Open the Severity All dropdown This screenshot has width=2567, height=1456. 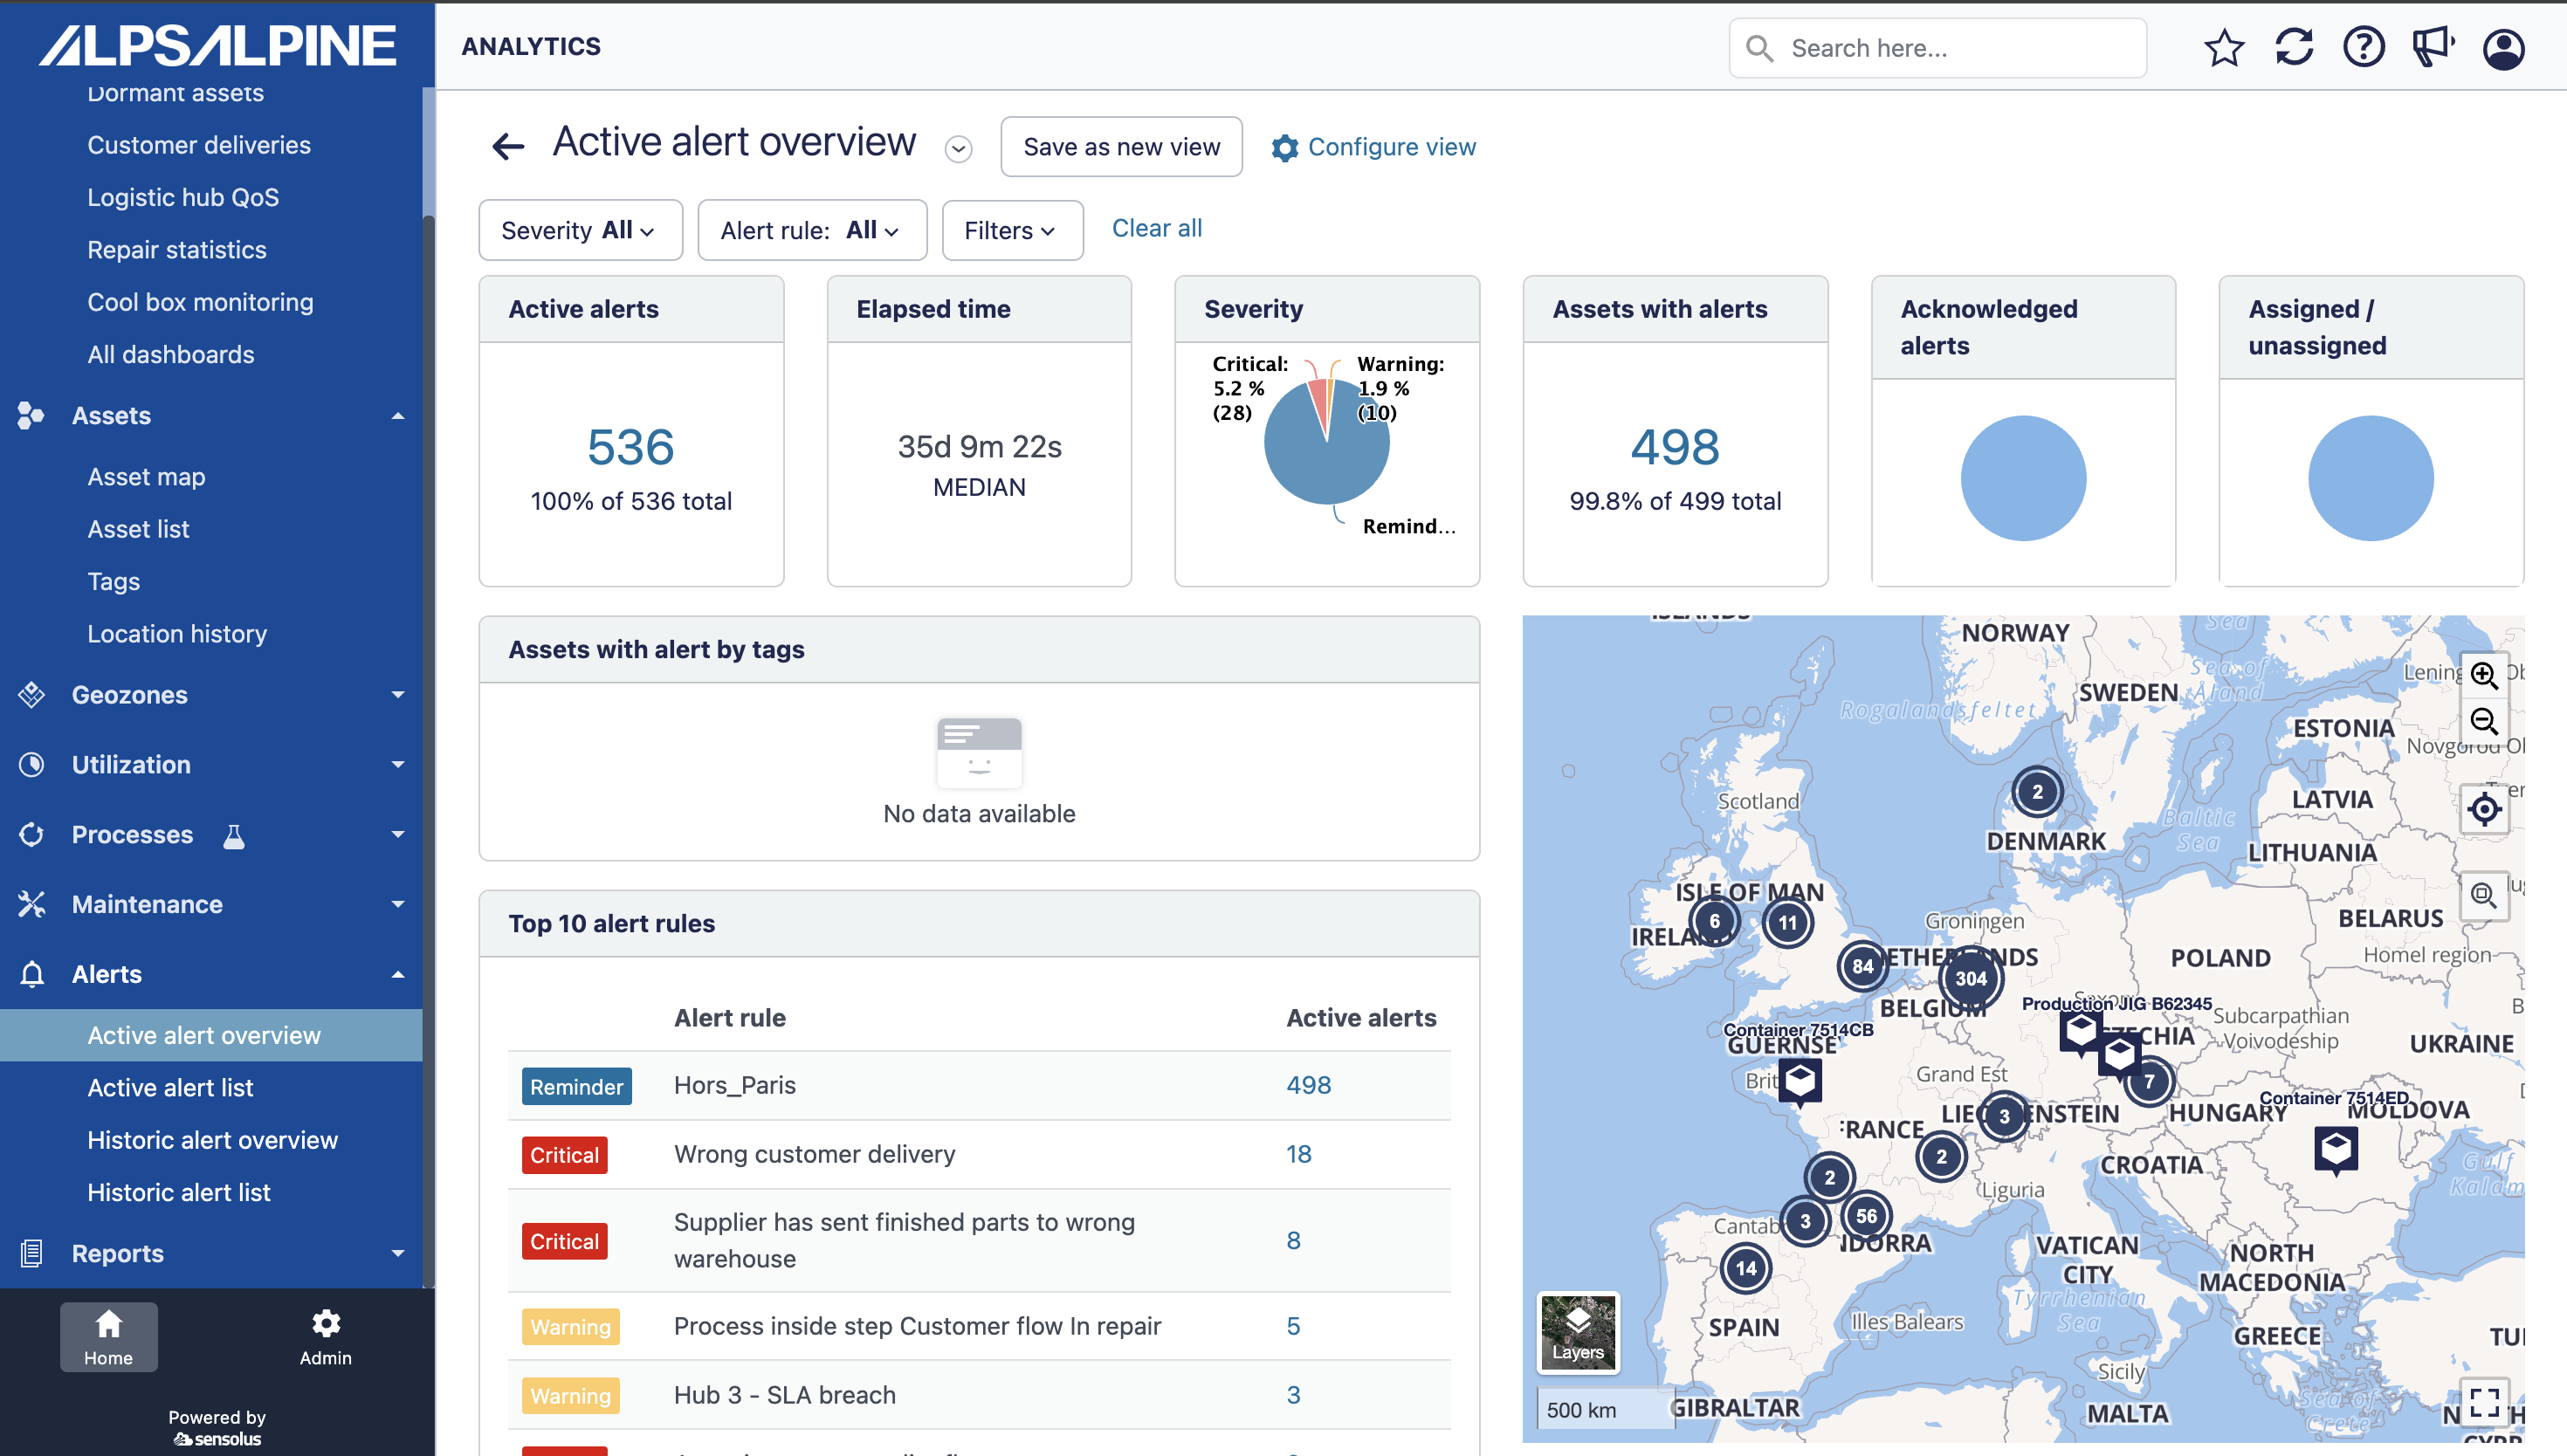tap(580, 230)
